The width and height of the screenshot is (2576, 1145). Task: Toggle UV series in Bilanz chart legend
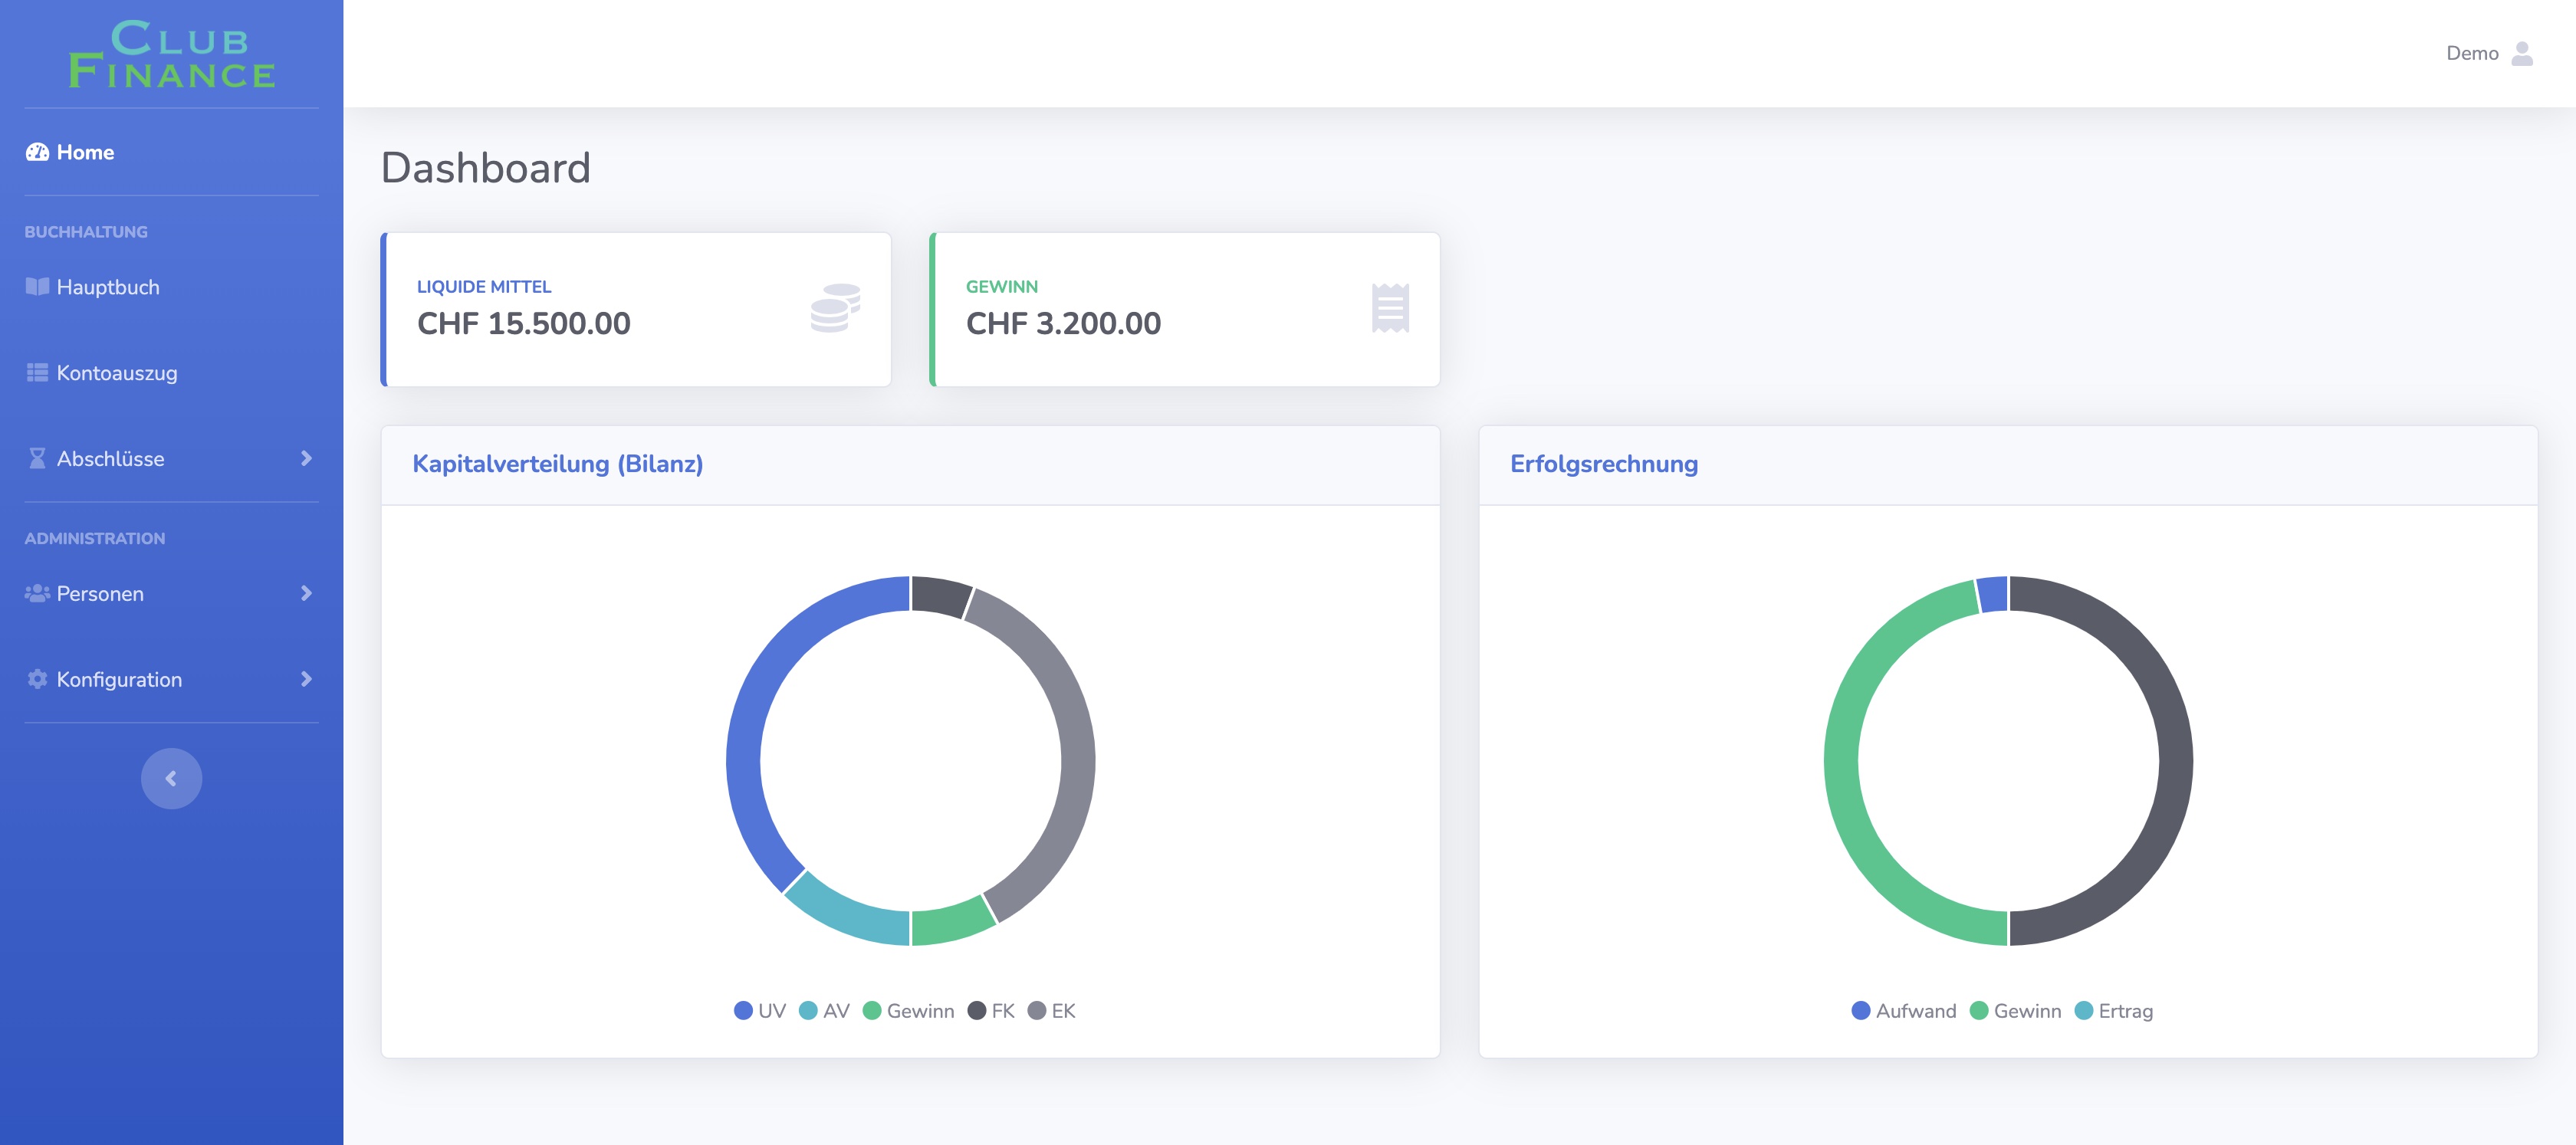(x=760, y=1011)
